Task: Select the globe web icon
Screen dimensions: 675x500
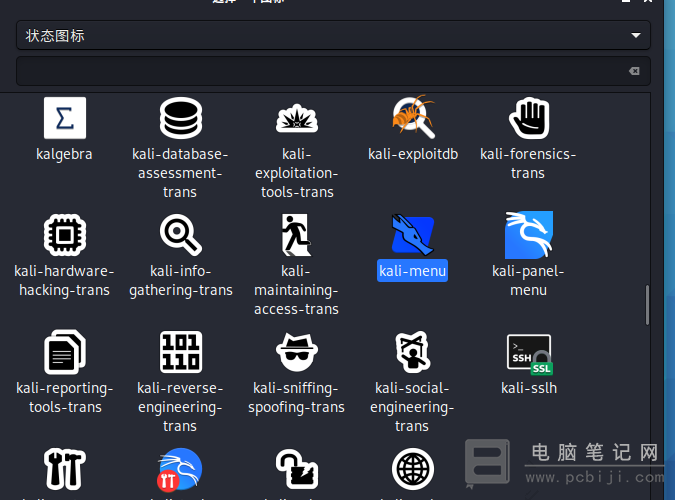Action: (413, 469)
